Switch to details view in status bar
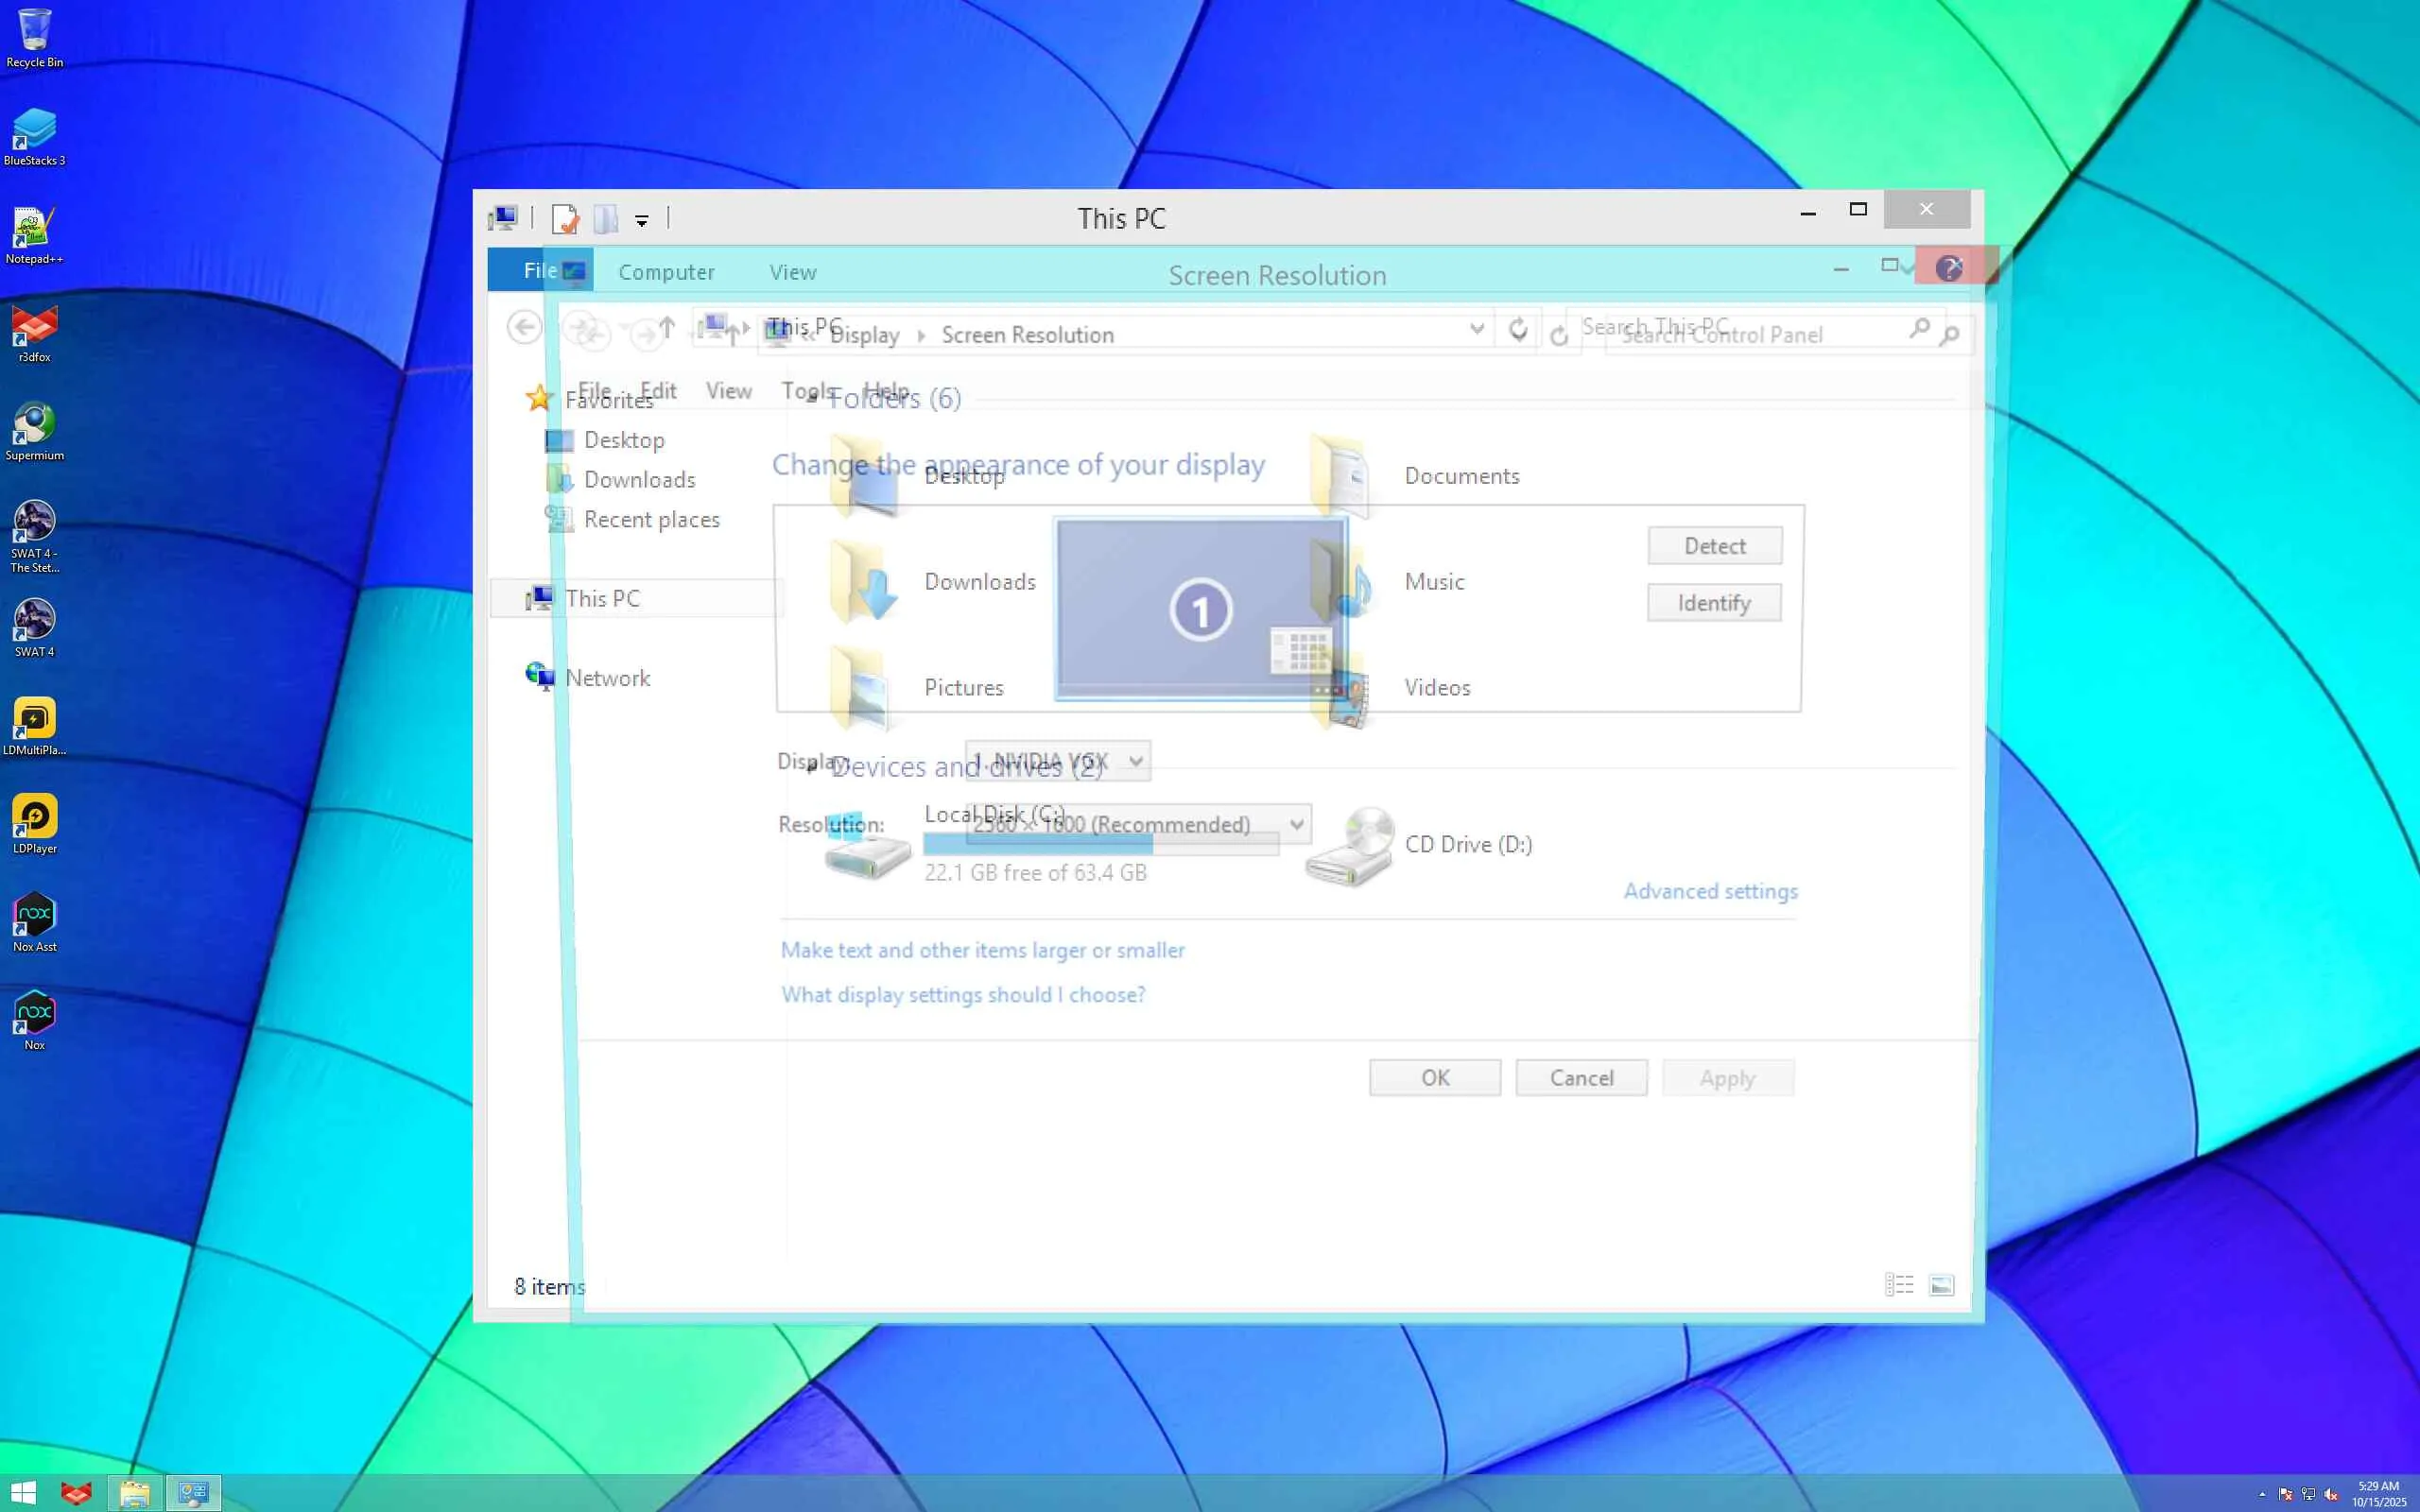The height and width of the screenshot is (1512, 2420). coord(1899,1285)
